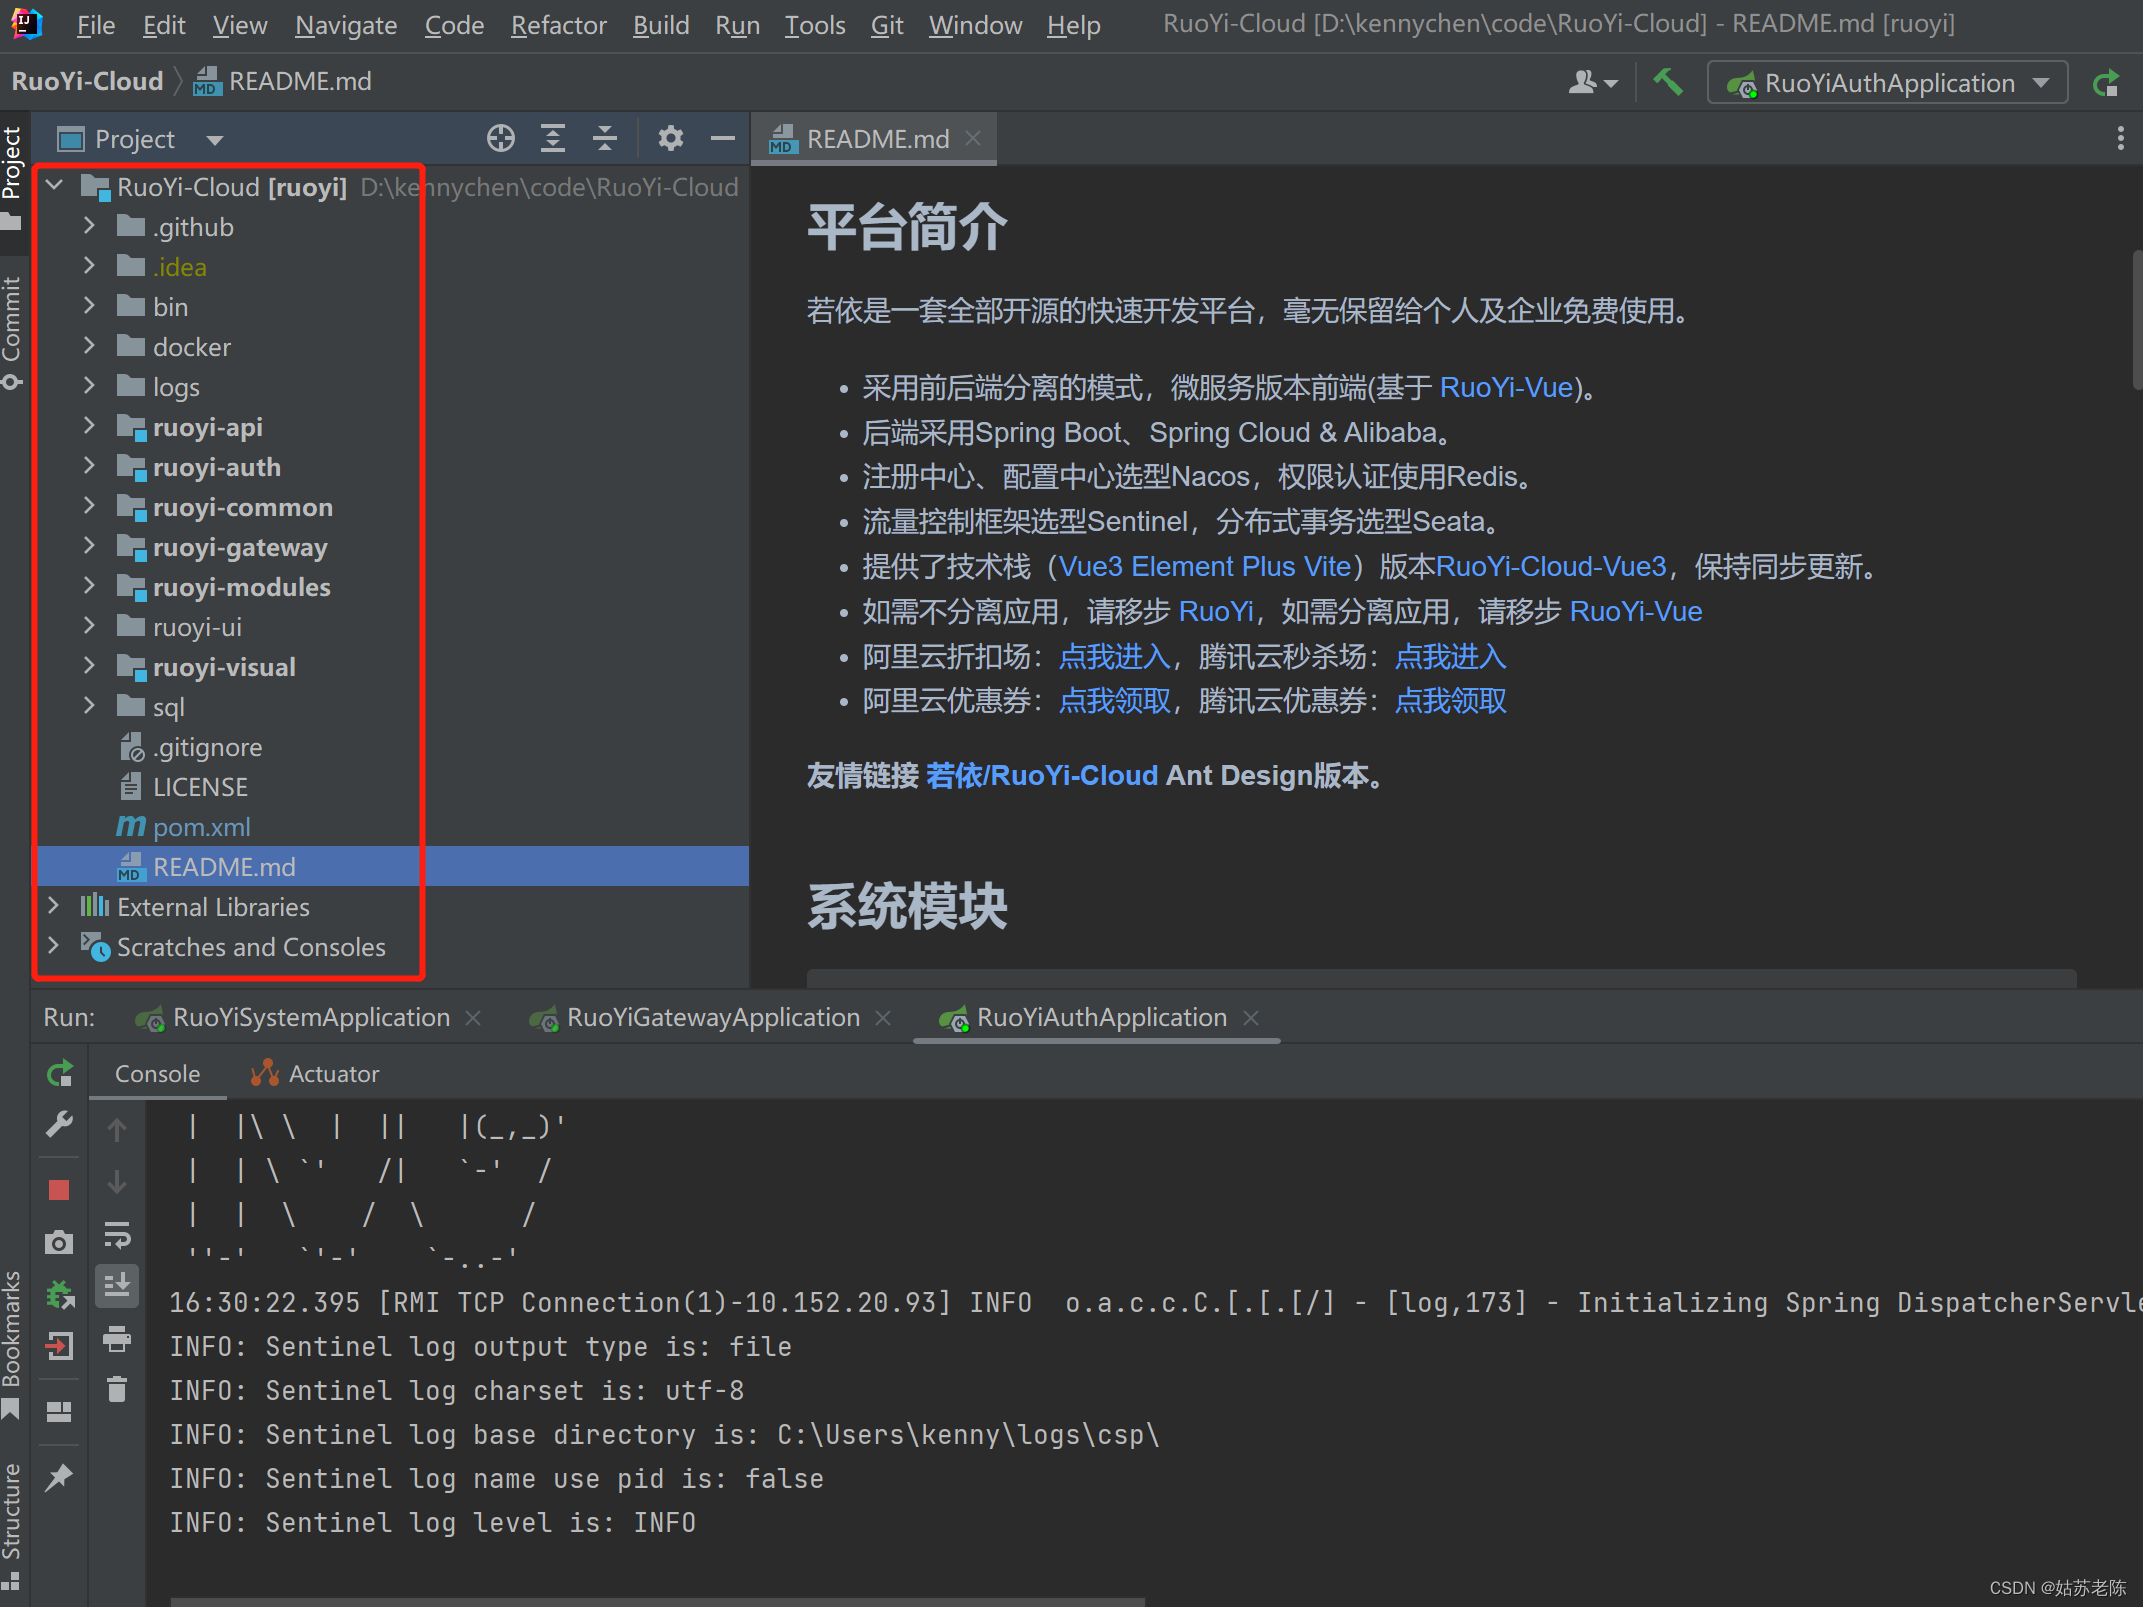Select the LICENSE file

200,787
